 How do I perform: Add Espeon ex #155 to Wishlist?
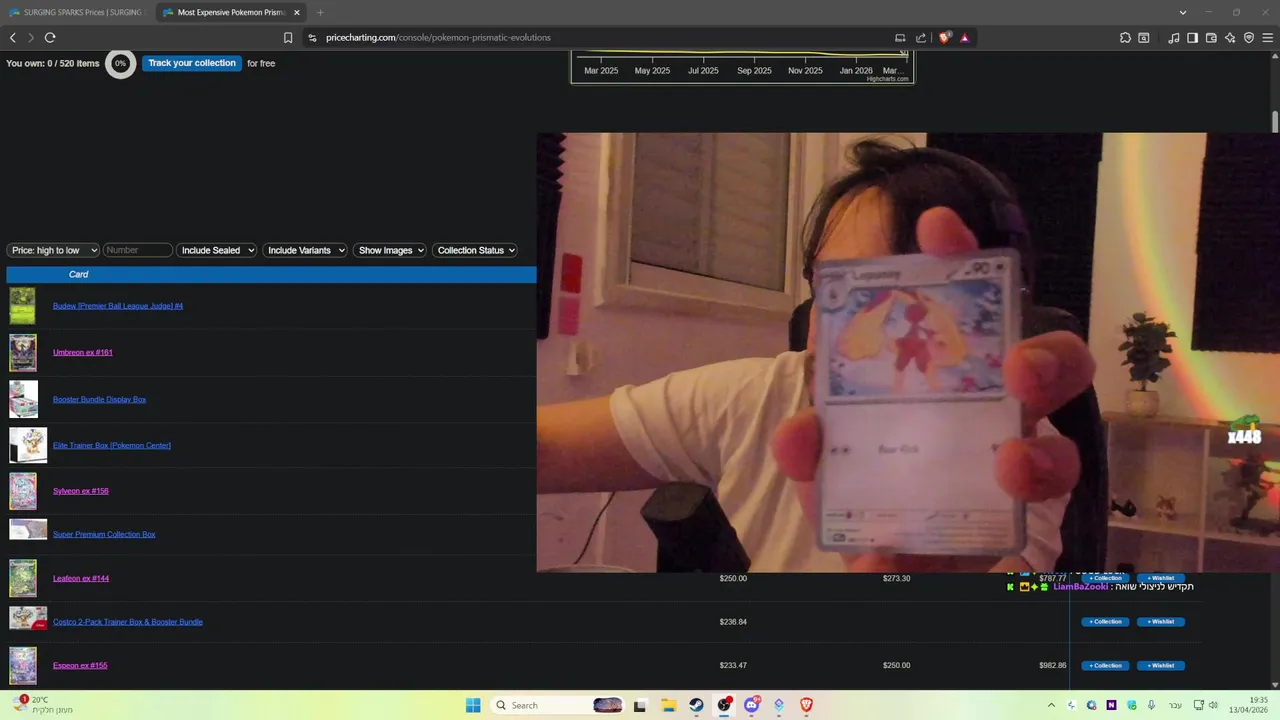point(1161,666)
